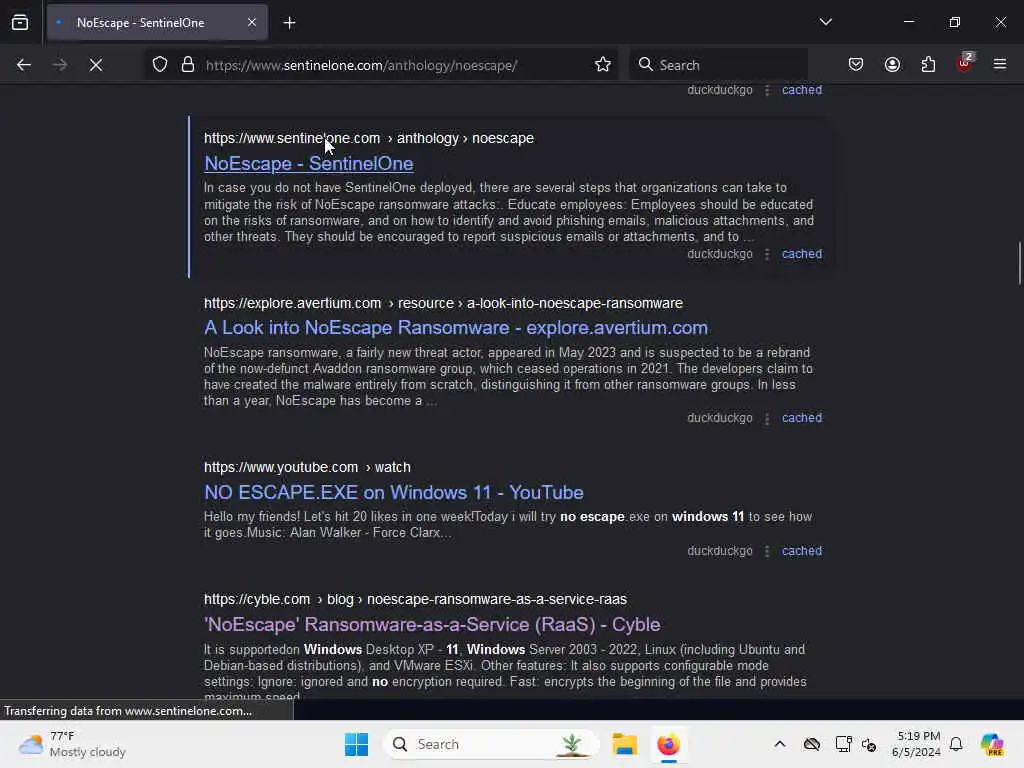Screen dimensions: 1024x768
Task: Click the volume tray icon
Action: pyautogui.click(x=869, y=744)
